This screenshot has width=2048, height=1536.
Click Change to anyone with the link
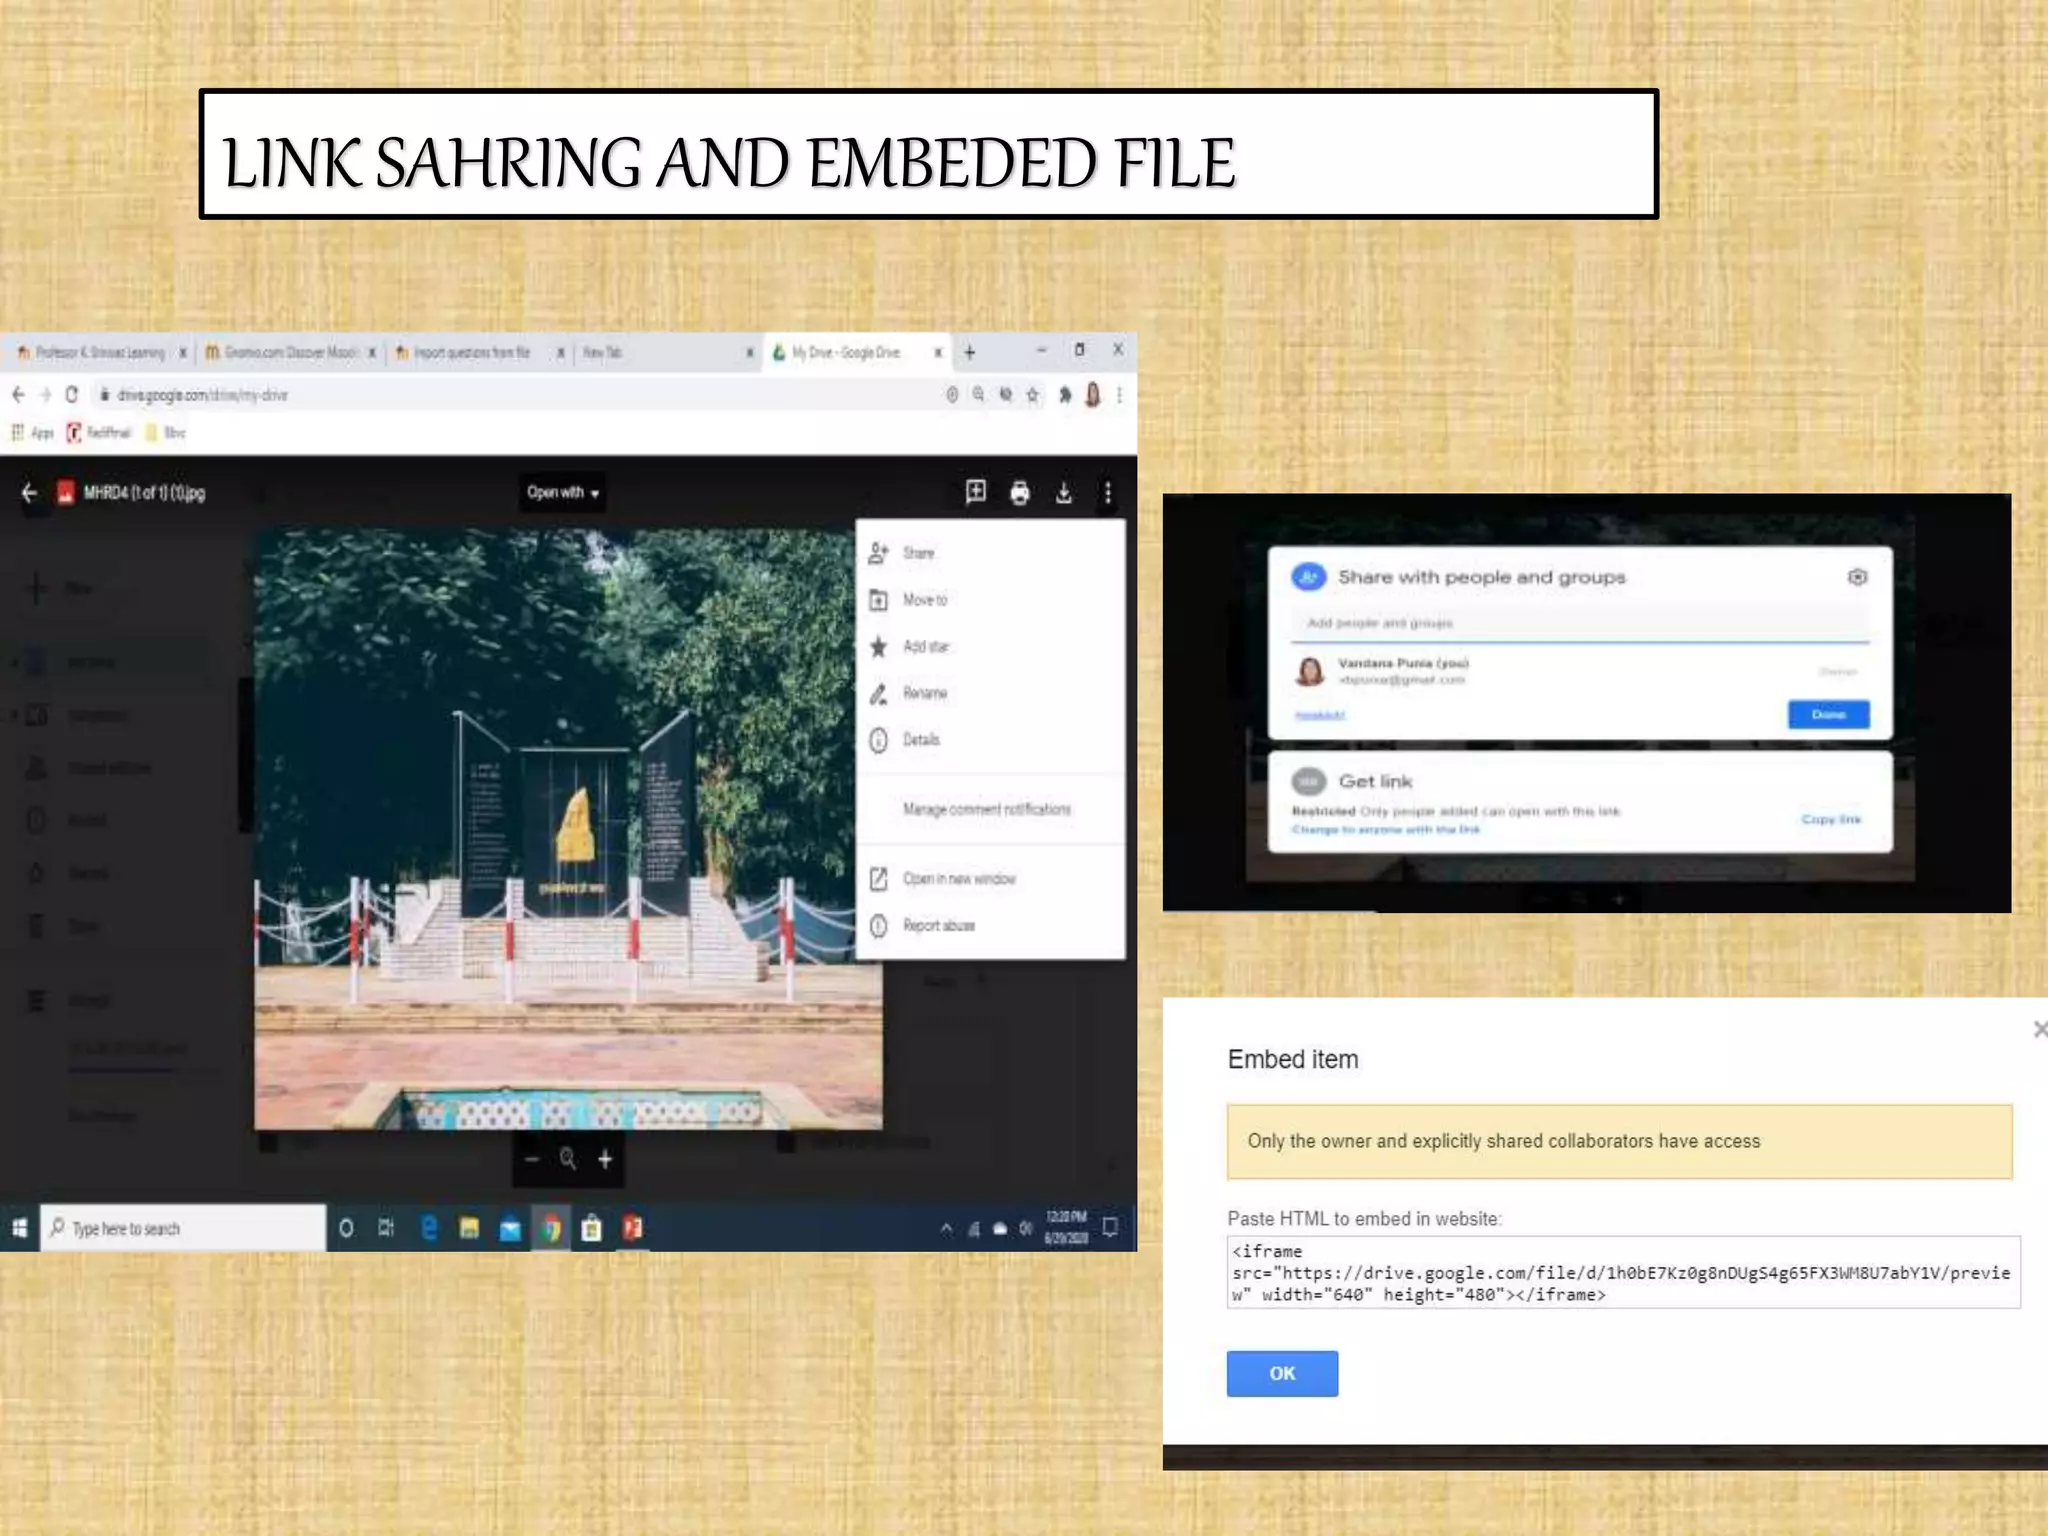[x=1385, y=830]
